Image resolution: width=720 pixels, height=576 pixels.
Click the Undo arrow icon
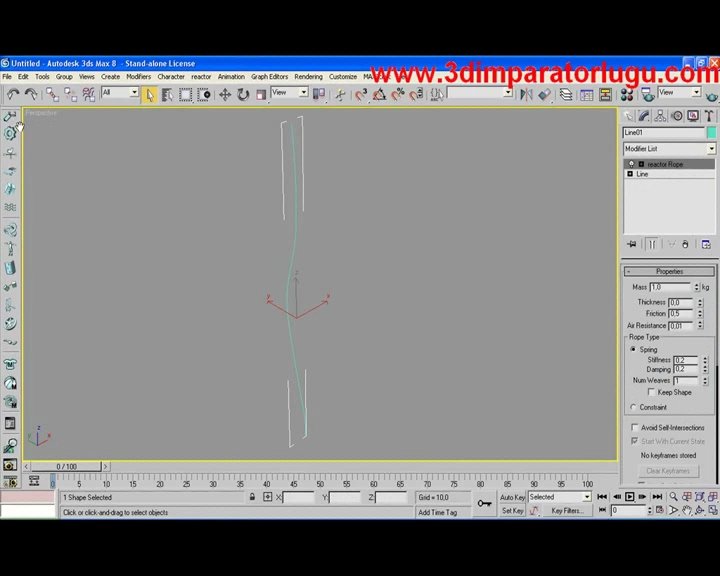tap(13, 95)
